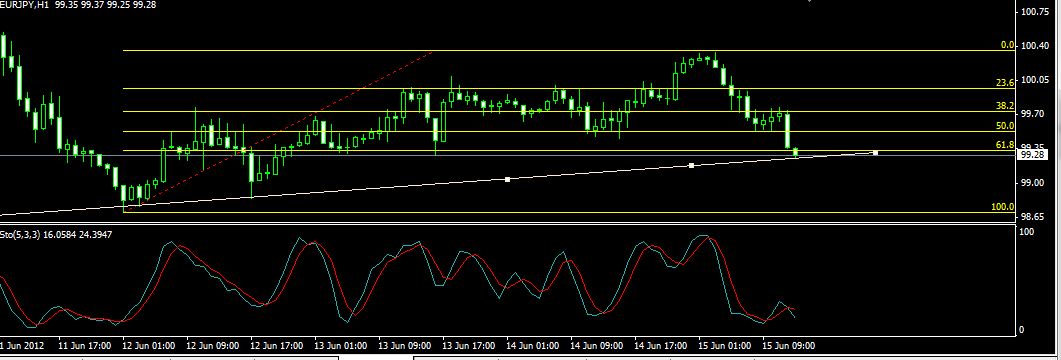This screenshot has height=360, width=1061.
Task: Select the red dashed Fibonacci base line
Action: coord(277,129)
